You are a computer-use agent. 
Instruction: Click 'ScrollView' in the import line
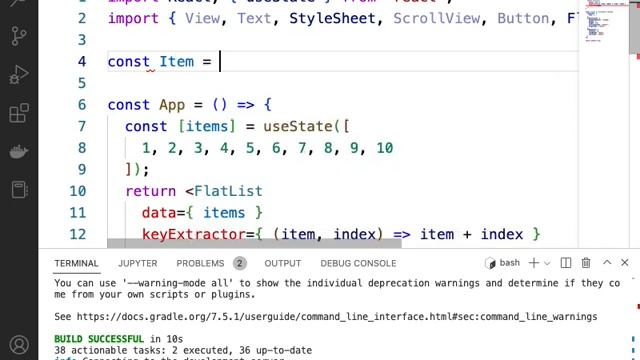click(436, 18)
